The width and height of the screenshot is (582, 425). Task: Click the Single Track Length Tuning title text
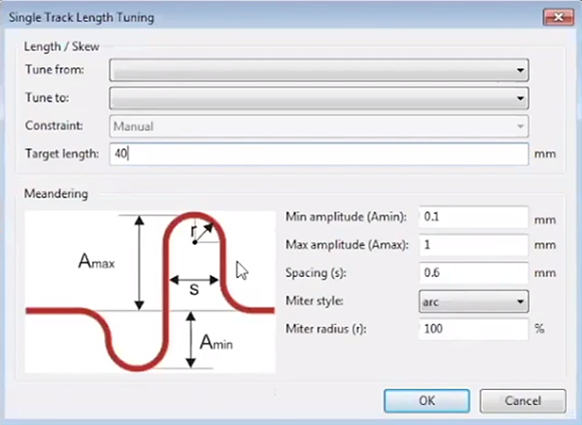[81, 17]
